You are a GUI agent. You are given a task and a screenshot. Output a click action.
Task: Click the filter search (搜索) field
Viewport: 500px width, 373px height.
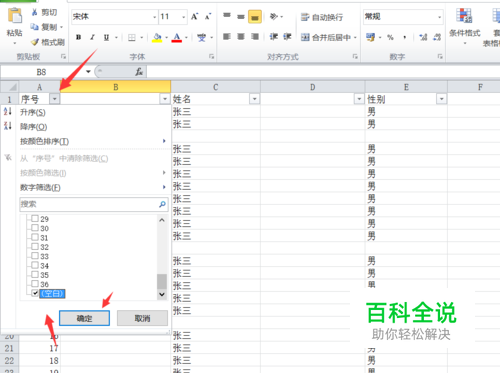click(x=93, y=204)
